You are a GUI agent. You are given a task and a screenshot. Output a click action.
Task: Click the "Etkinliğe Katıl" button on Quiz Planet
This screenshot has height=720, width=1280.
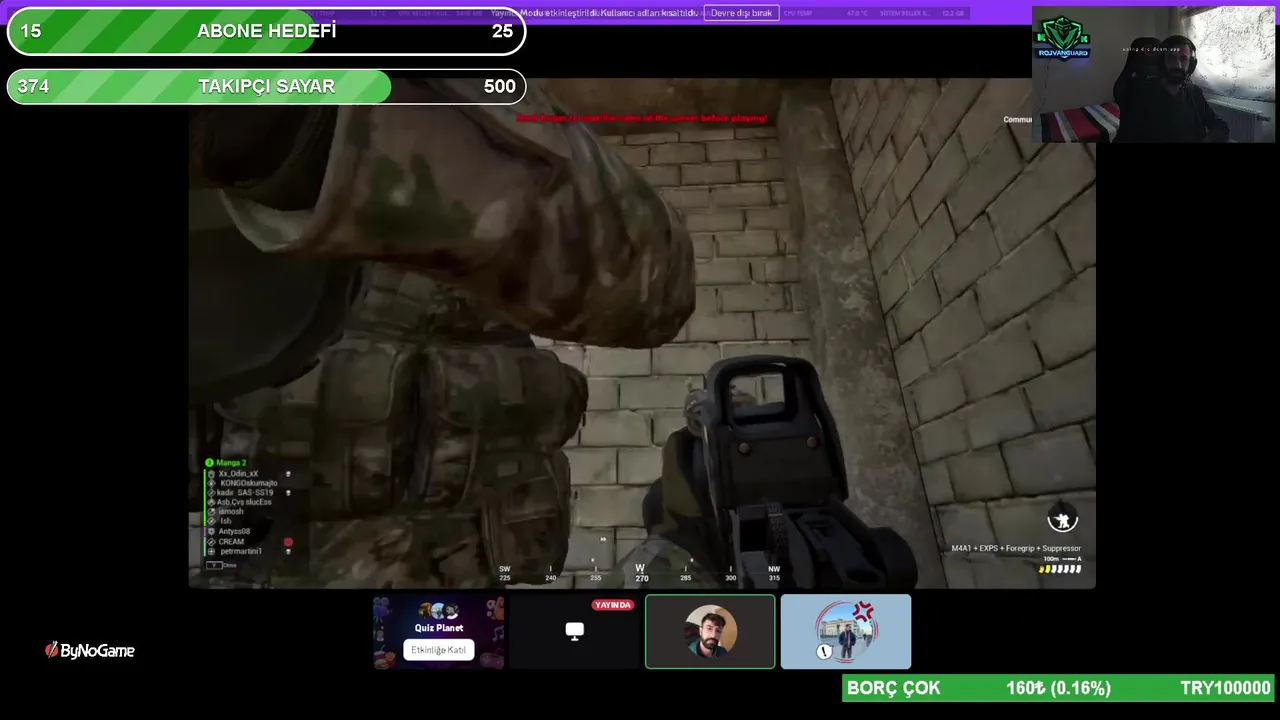click(439, 650)
